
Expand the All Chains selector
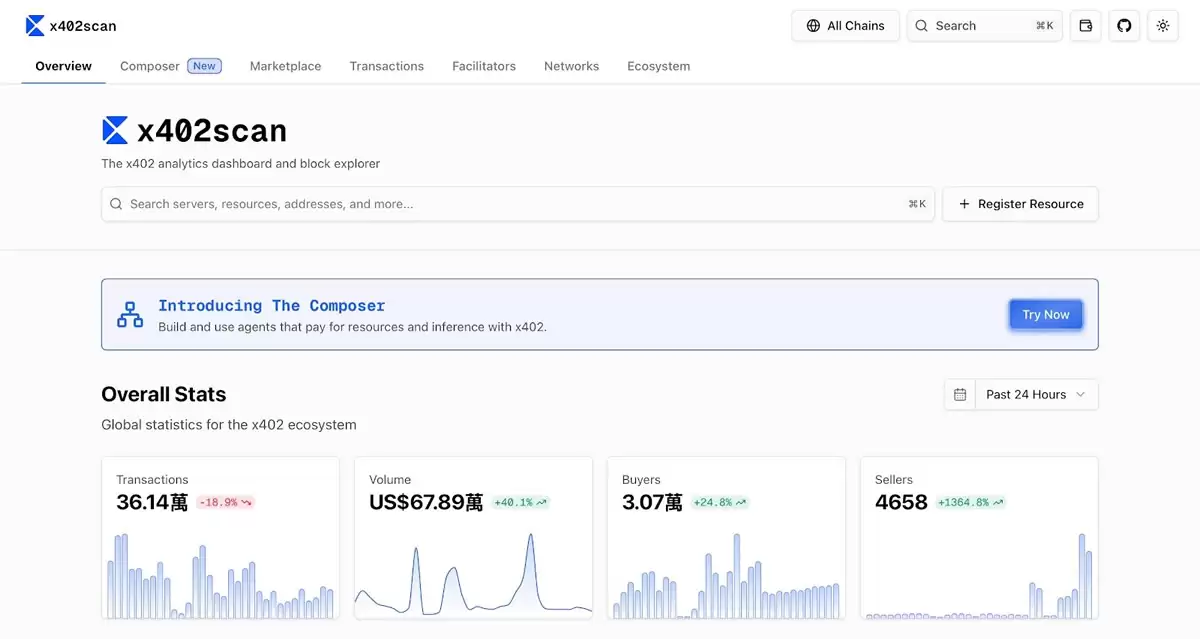click(845, 26)
